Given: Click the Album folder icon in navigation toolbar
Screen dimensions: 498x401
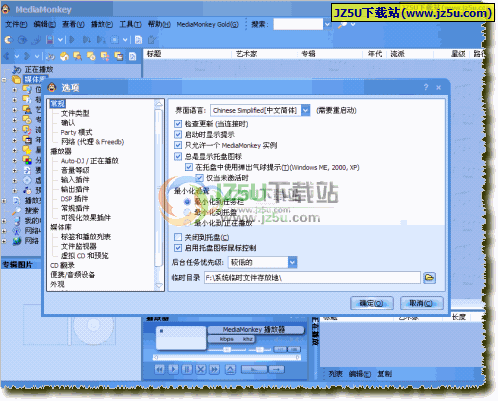Looking at the screenshot, I should pyautogui.click(x=91, y=57).
